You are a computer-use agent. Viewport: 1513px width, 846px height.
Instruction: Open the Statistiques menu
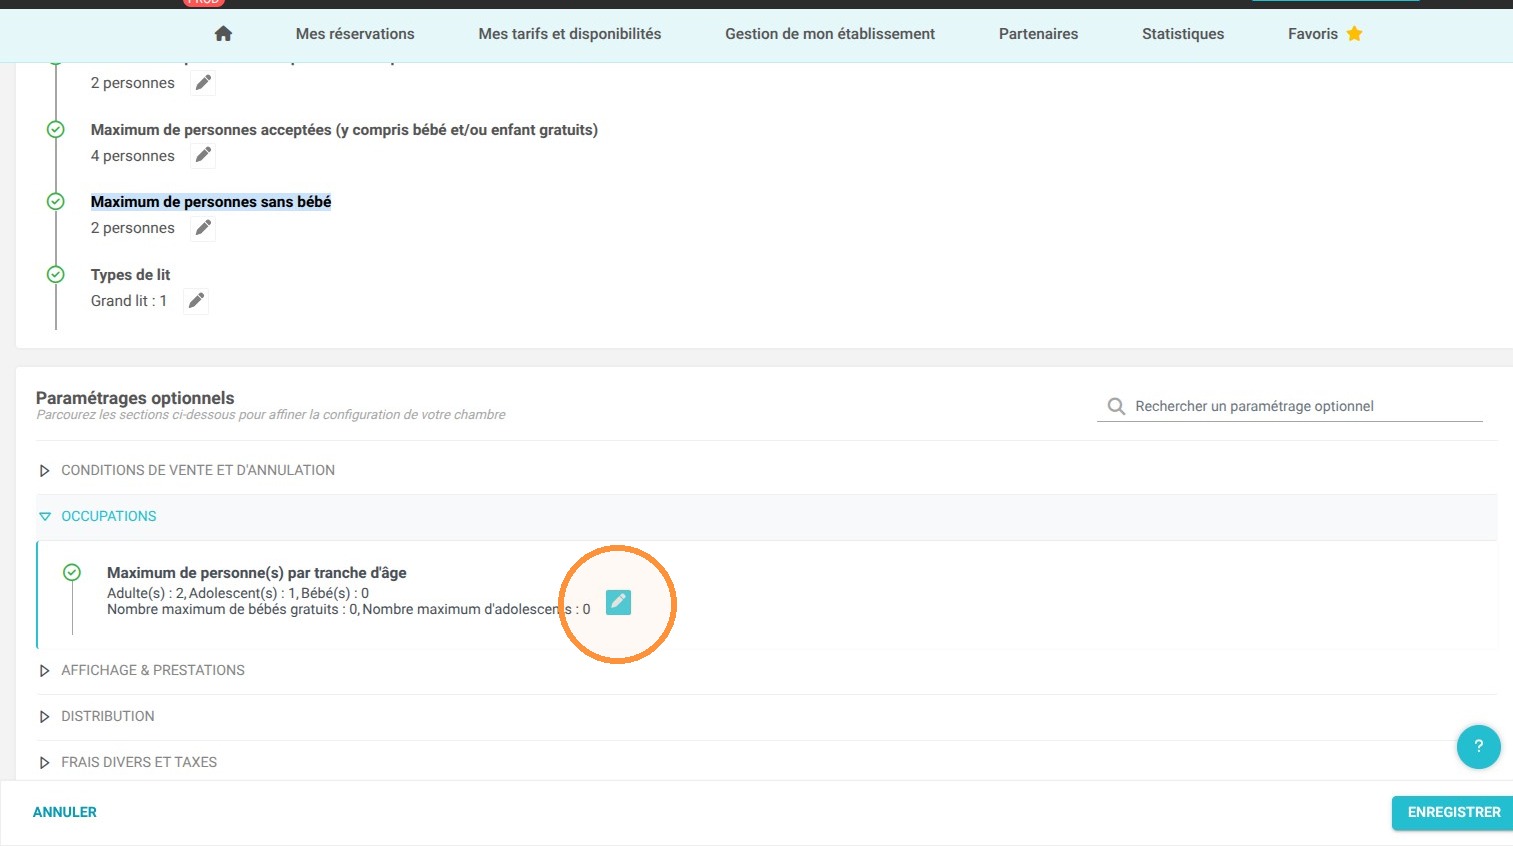(1183, 34)
